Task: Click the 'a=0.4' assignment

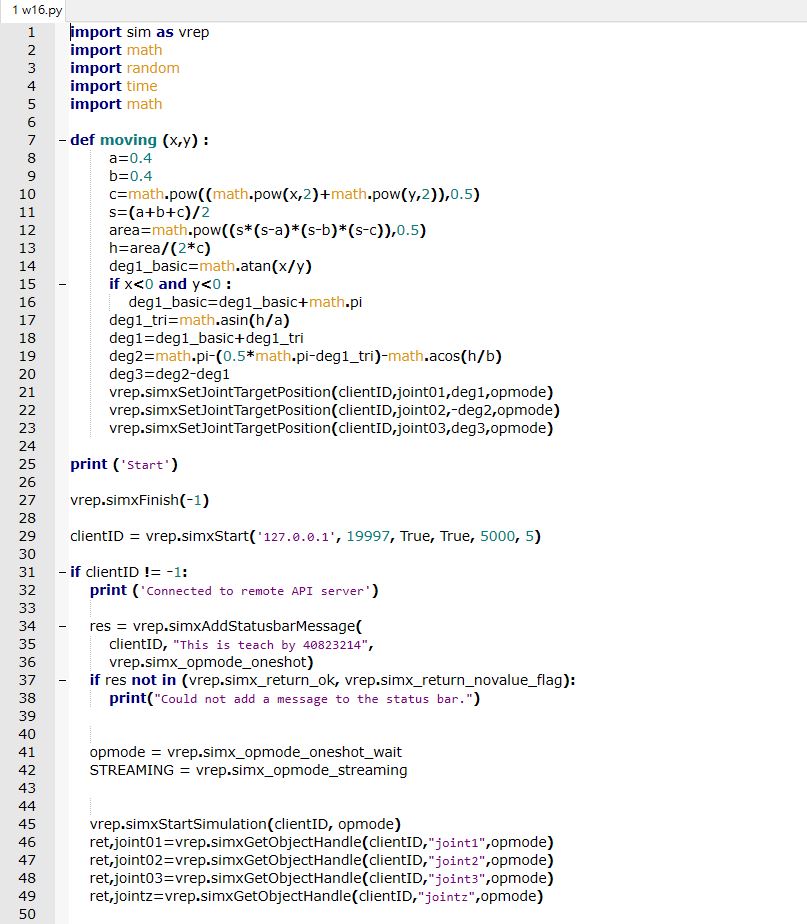Action: coord(130,159)
